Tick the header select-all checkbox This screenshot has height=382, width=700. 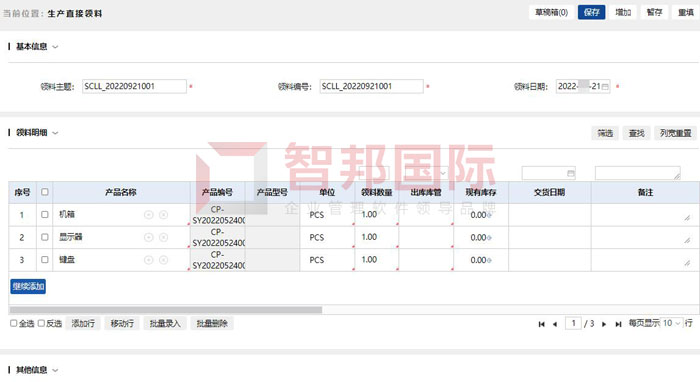click(x=45, y=192)
